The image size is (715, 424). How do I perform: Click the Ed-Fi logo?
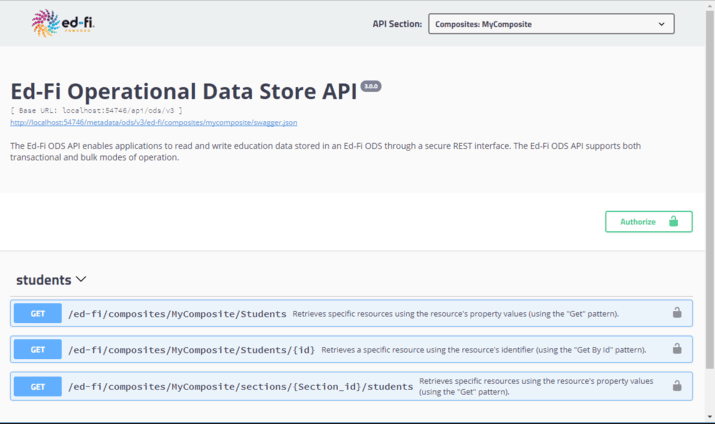click(x=65, y=23)
